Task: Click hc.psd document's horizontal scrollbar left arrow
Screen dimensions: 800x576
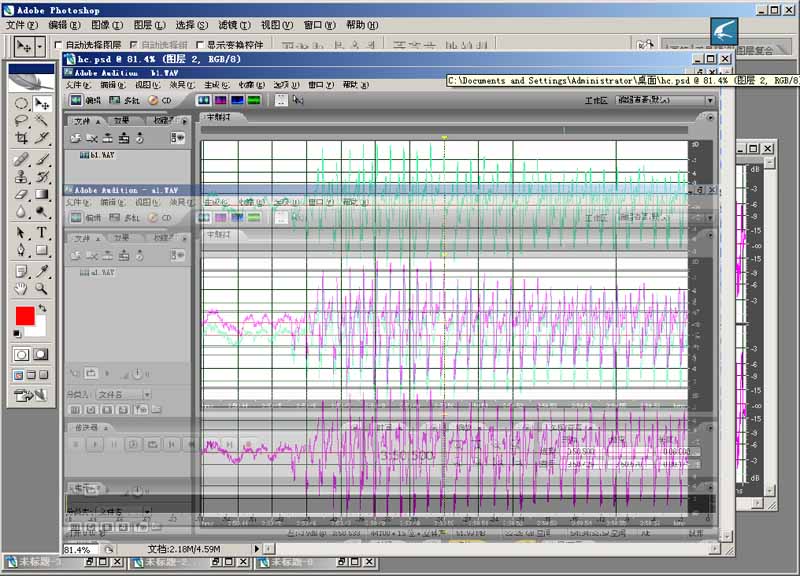Action: 269,549
